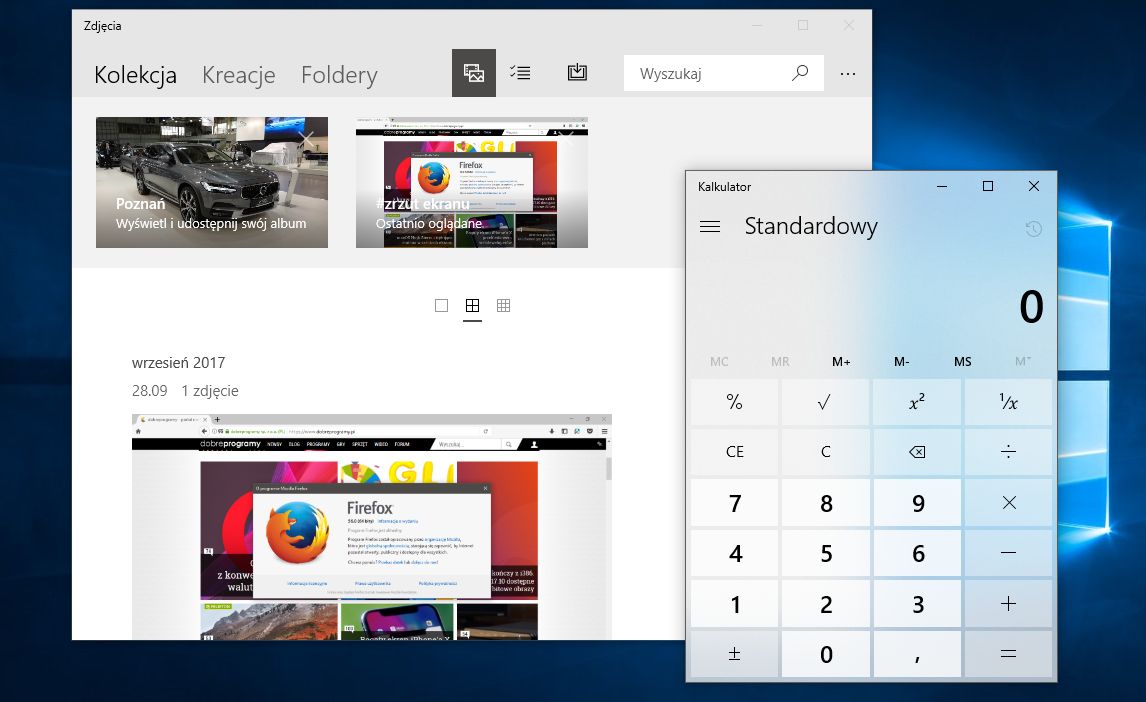Click the reciprocal 1/x key
1146x702 pixels.
(x=1009, y=402)
